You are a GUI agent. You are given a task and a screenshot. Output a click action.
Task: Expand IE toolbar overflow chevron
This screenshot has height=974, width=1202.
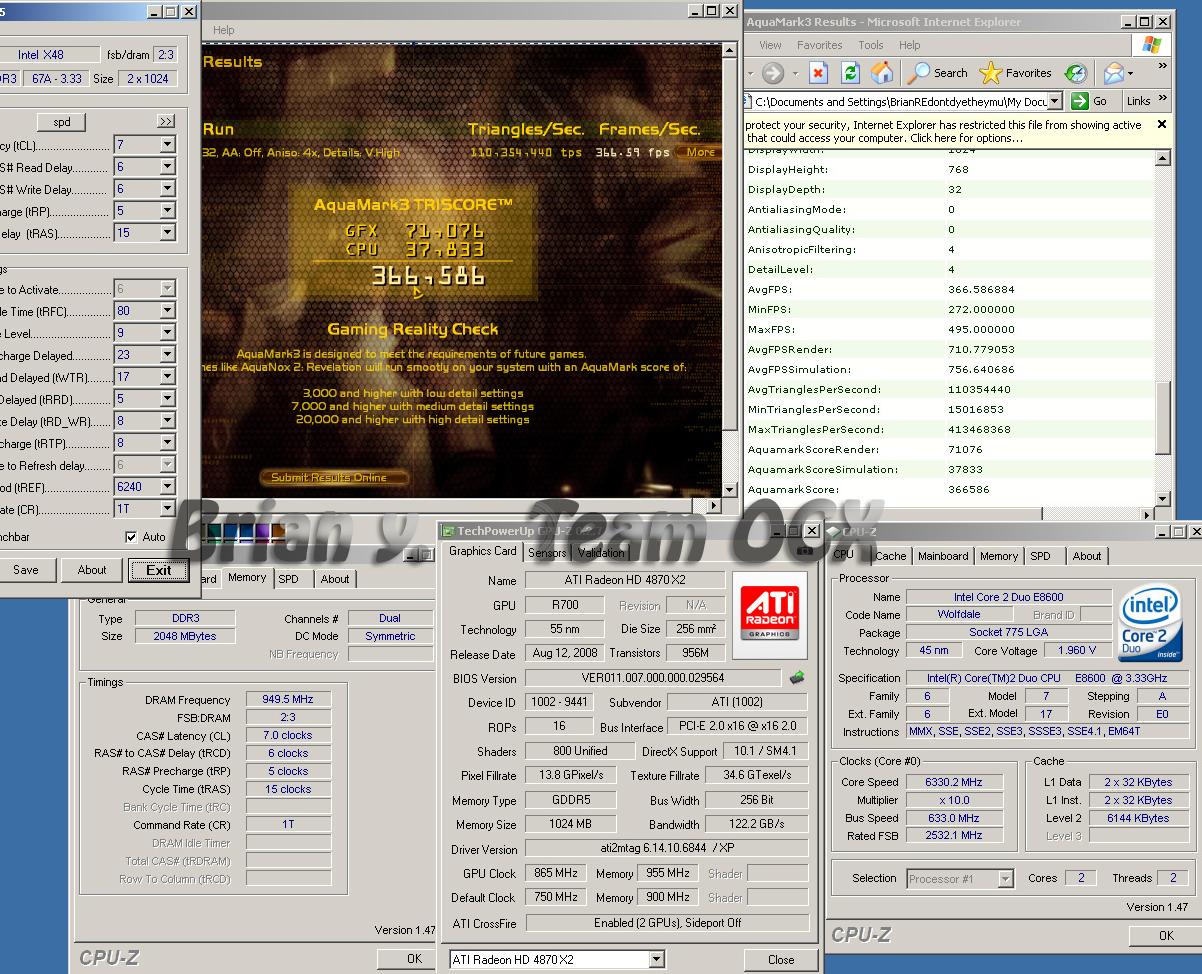[1162, 67]
